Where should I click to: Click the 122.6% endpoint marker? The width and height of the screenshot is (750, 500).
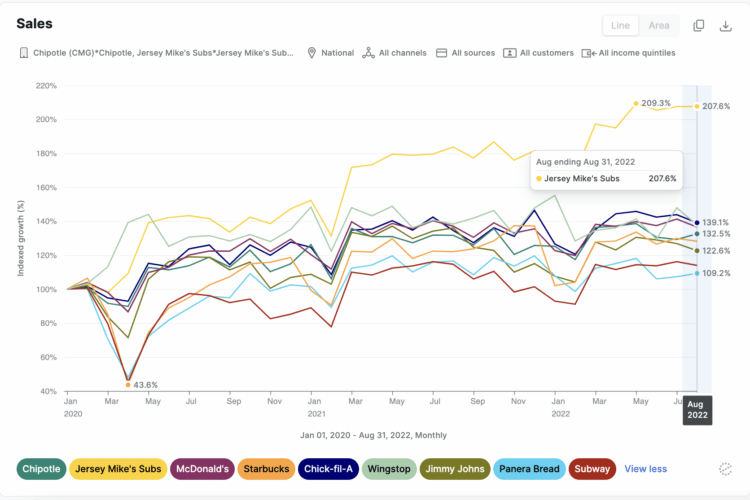(697, 251)
